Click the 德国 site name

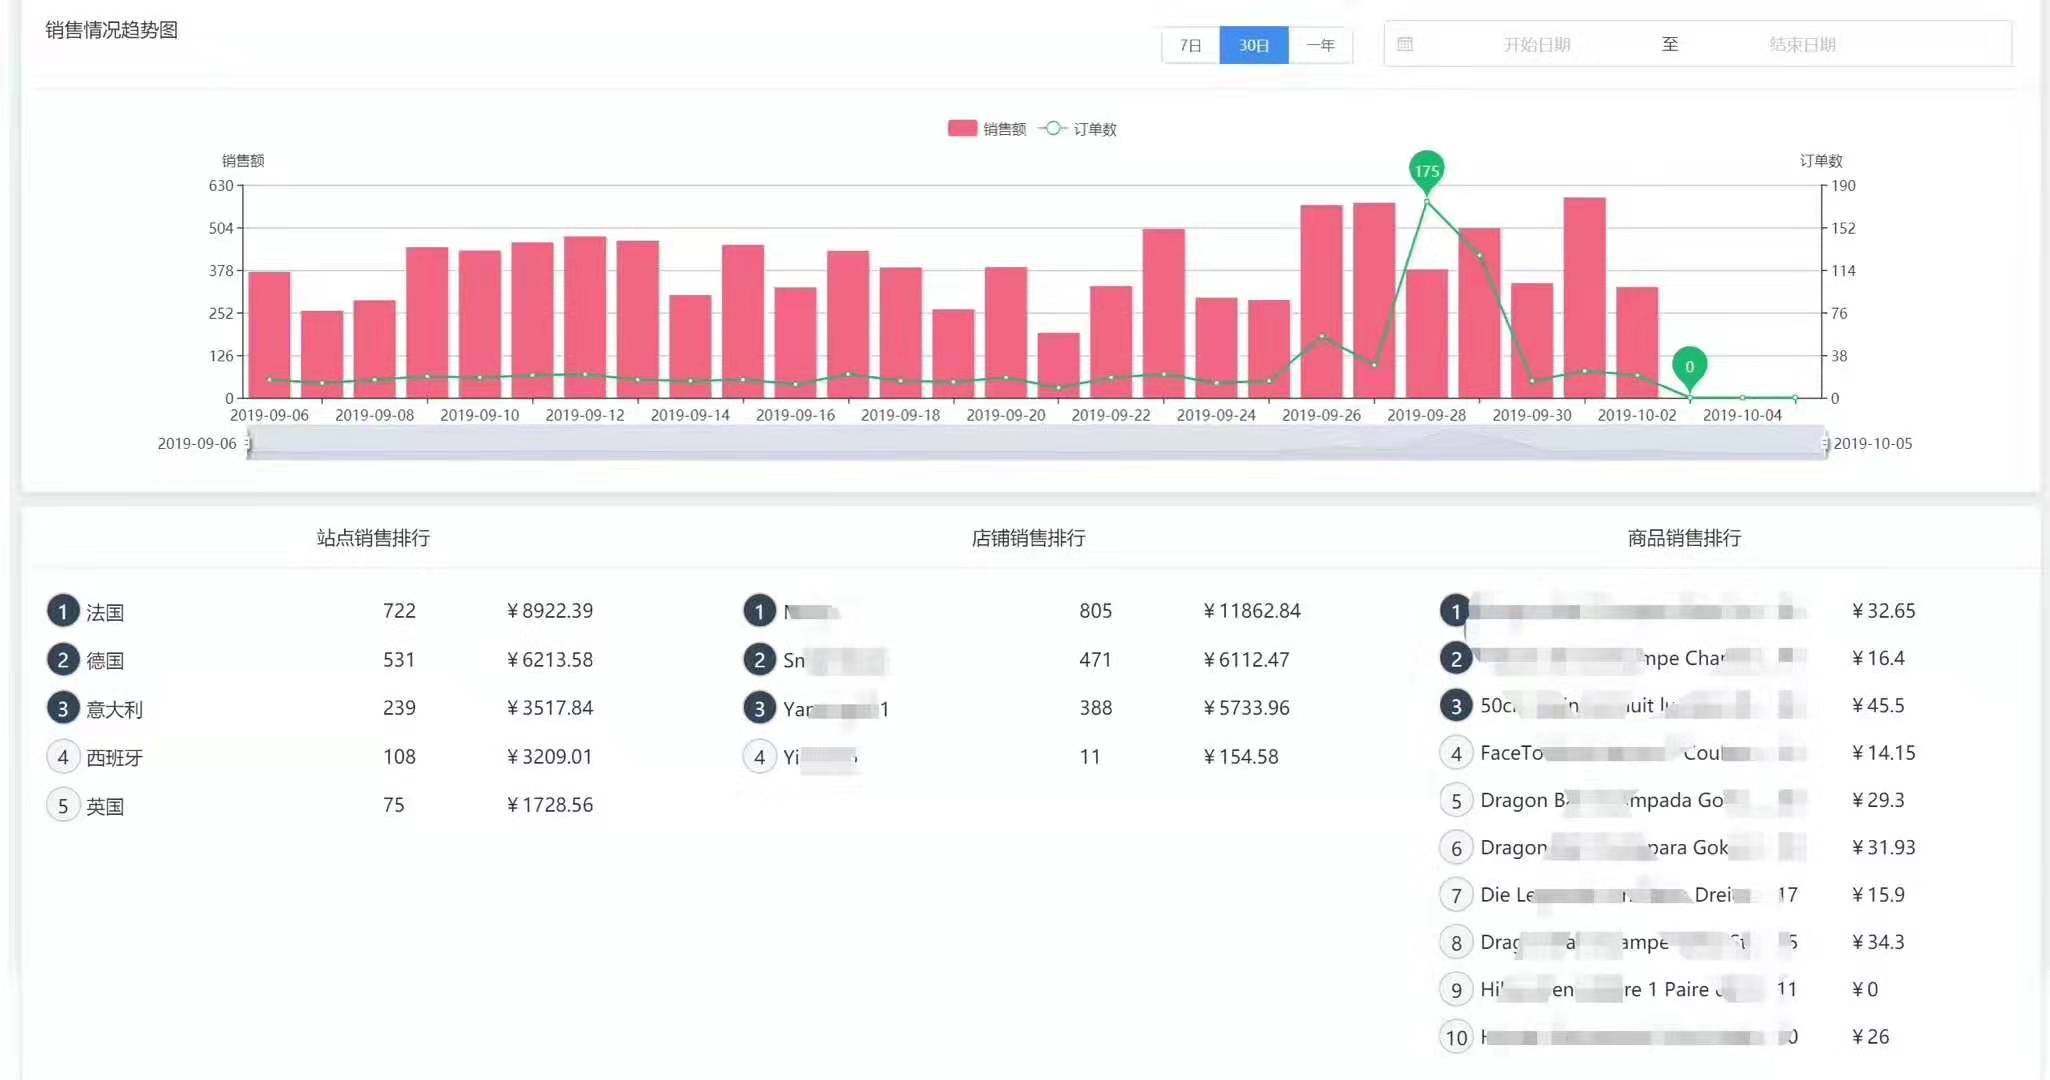(105, 660)
